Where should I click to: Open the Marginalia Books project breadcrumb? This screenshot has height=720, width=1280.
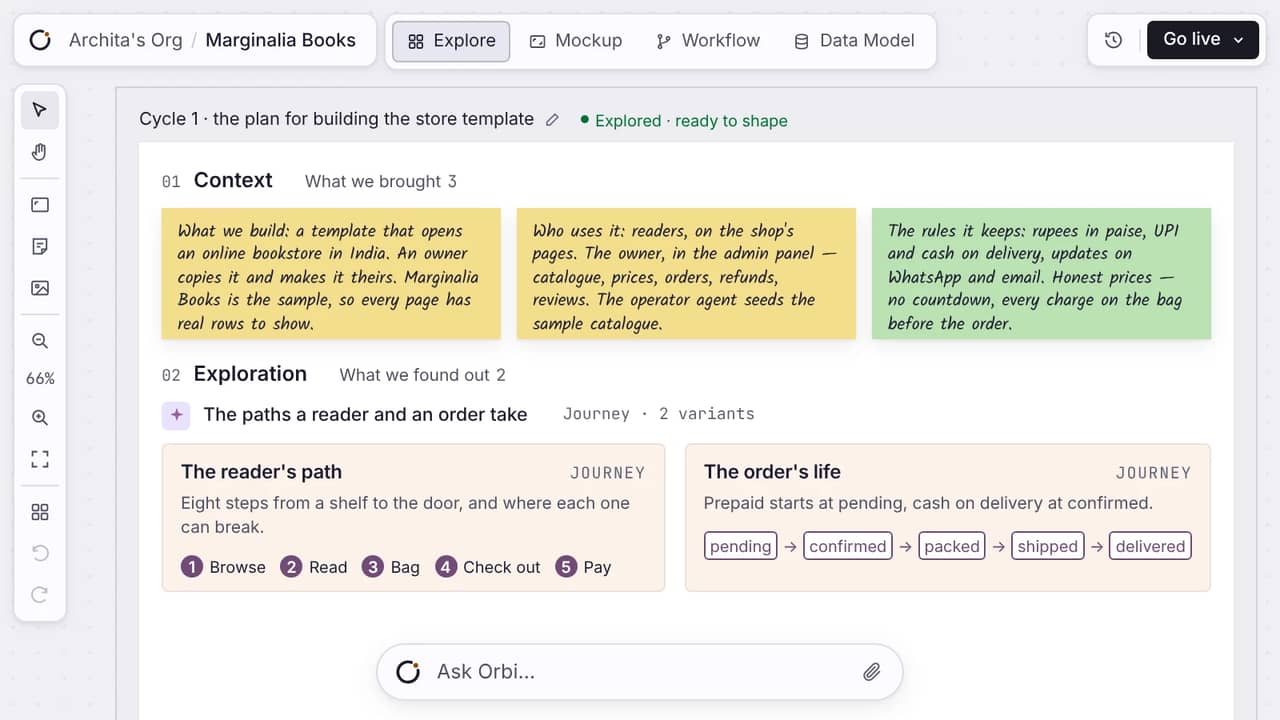(280, 41)
